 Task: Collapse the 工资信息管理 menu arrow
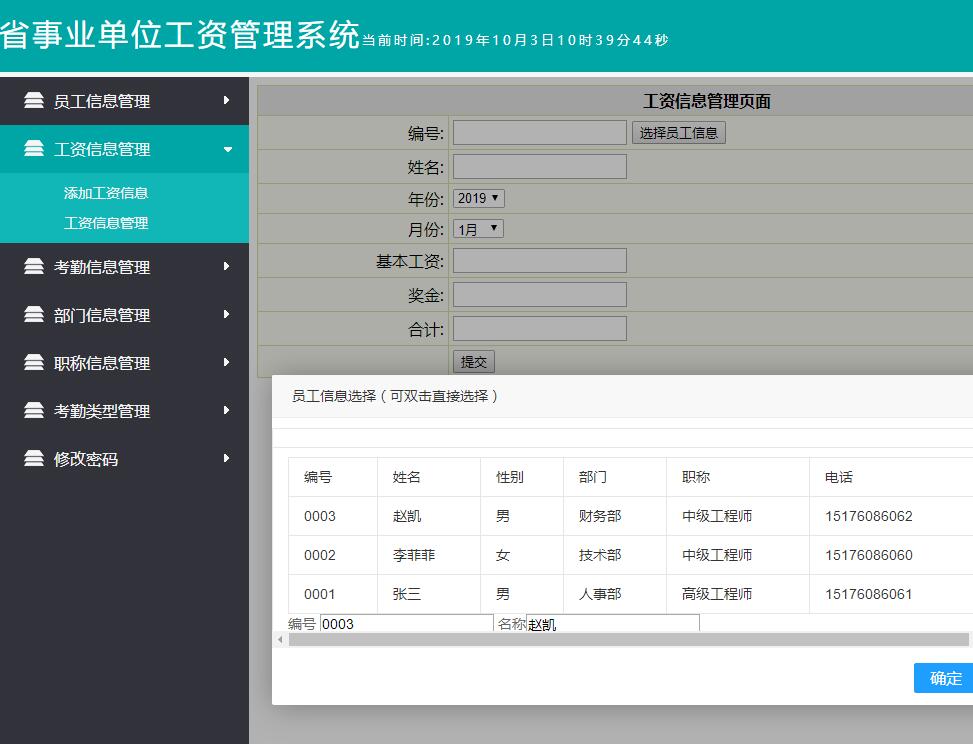(x=228, y=150)
